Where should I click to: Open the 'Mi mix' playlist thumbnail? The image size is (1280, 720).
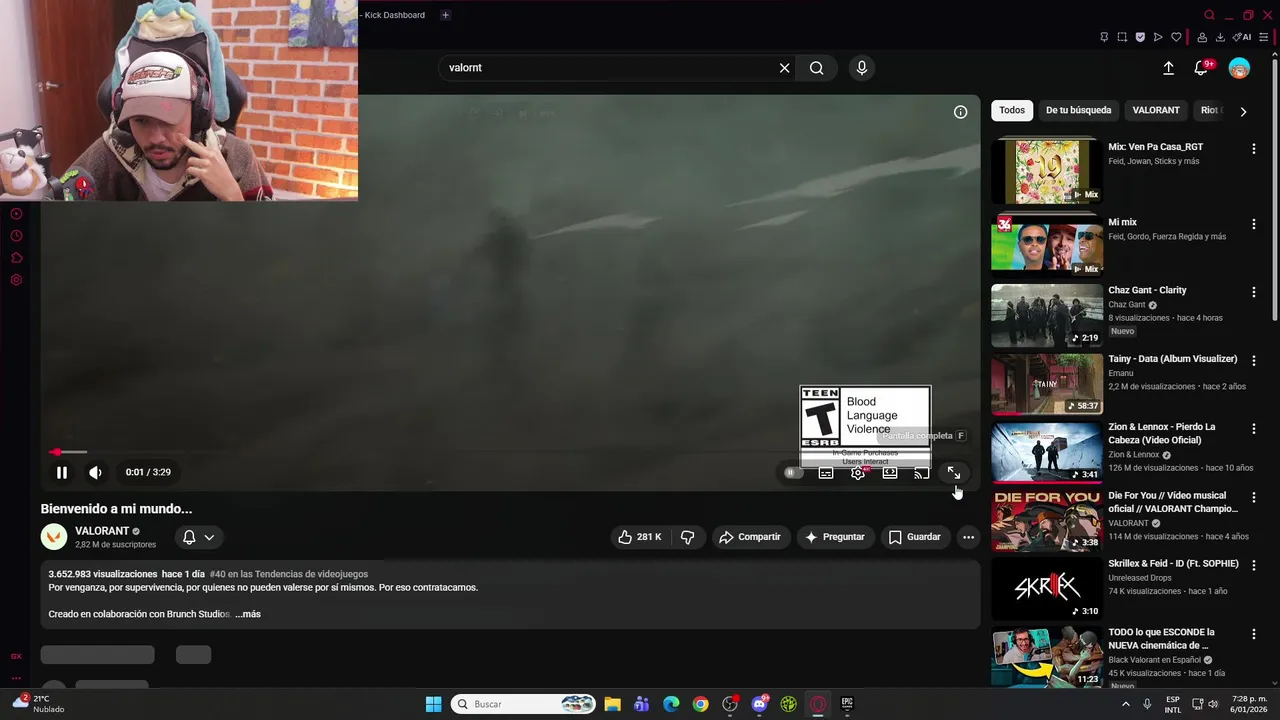1047,243
